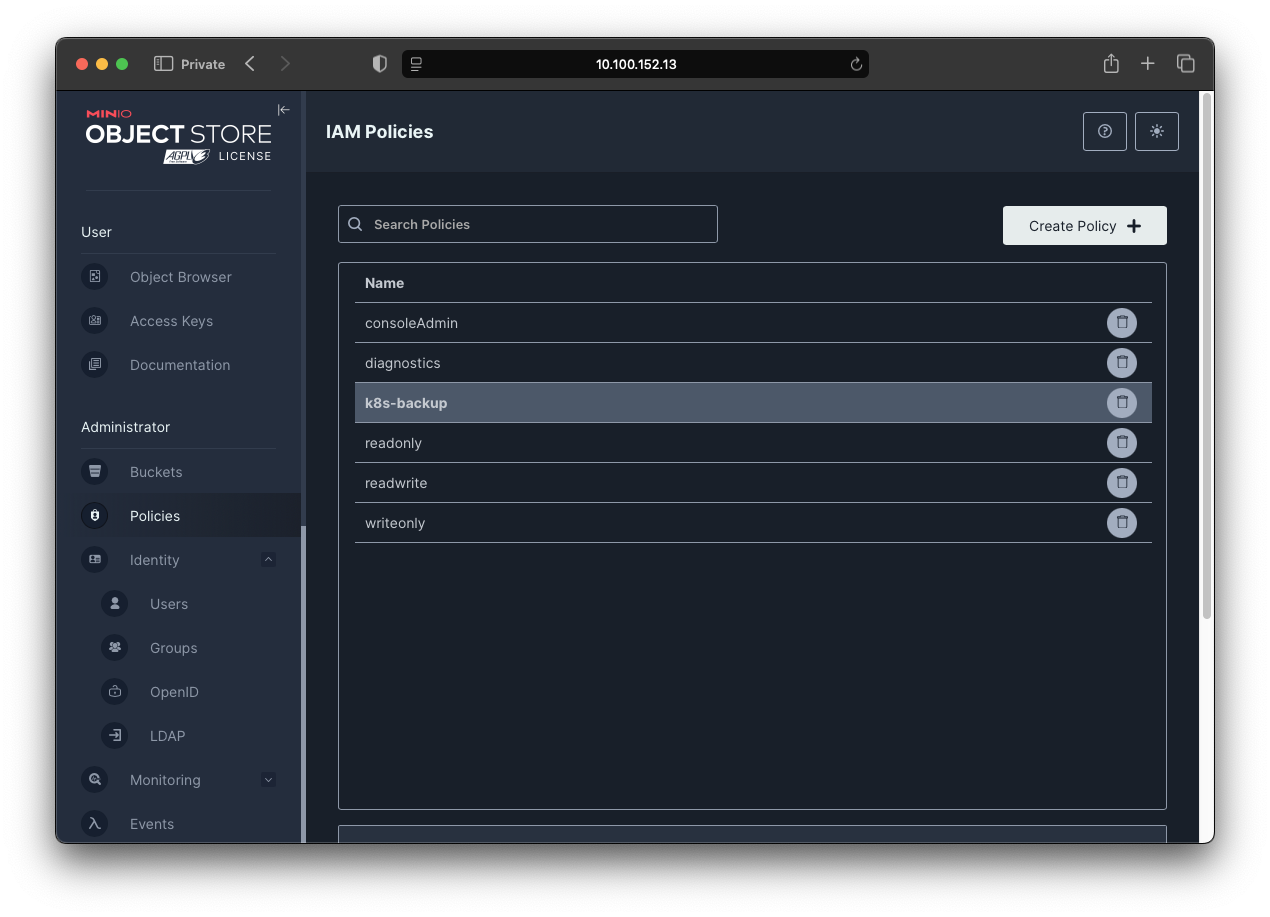The height and width of the screenshot is (917, 1270).
Task: Click the OpenID icon
Action: coord(114,691)
